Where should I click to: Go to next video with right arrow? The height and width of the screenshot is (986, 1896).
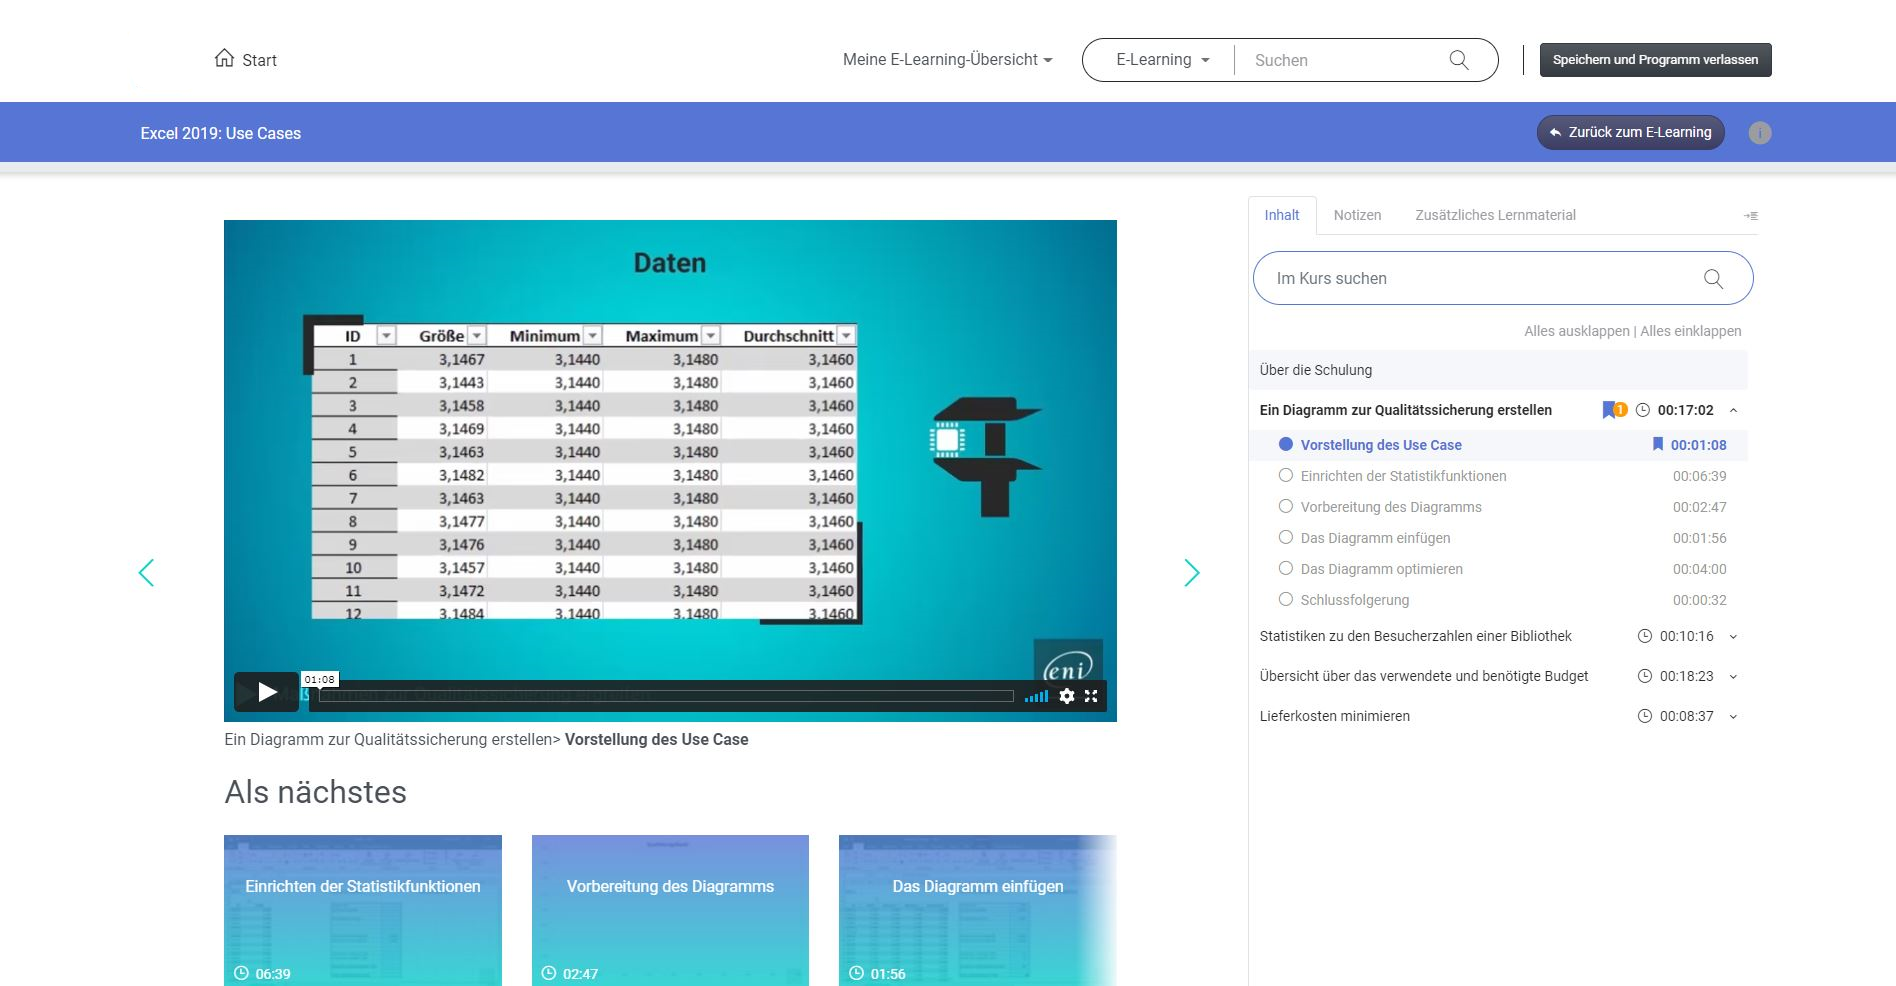coord(1192,573)
